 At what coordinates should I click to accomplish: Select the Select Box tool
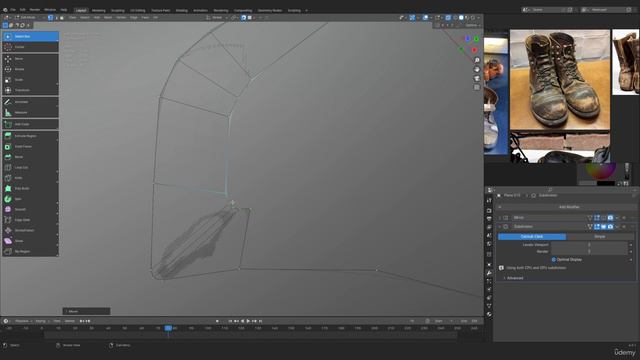tap(30, 36)
